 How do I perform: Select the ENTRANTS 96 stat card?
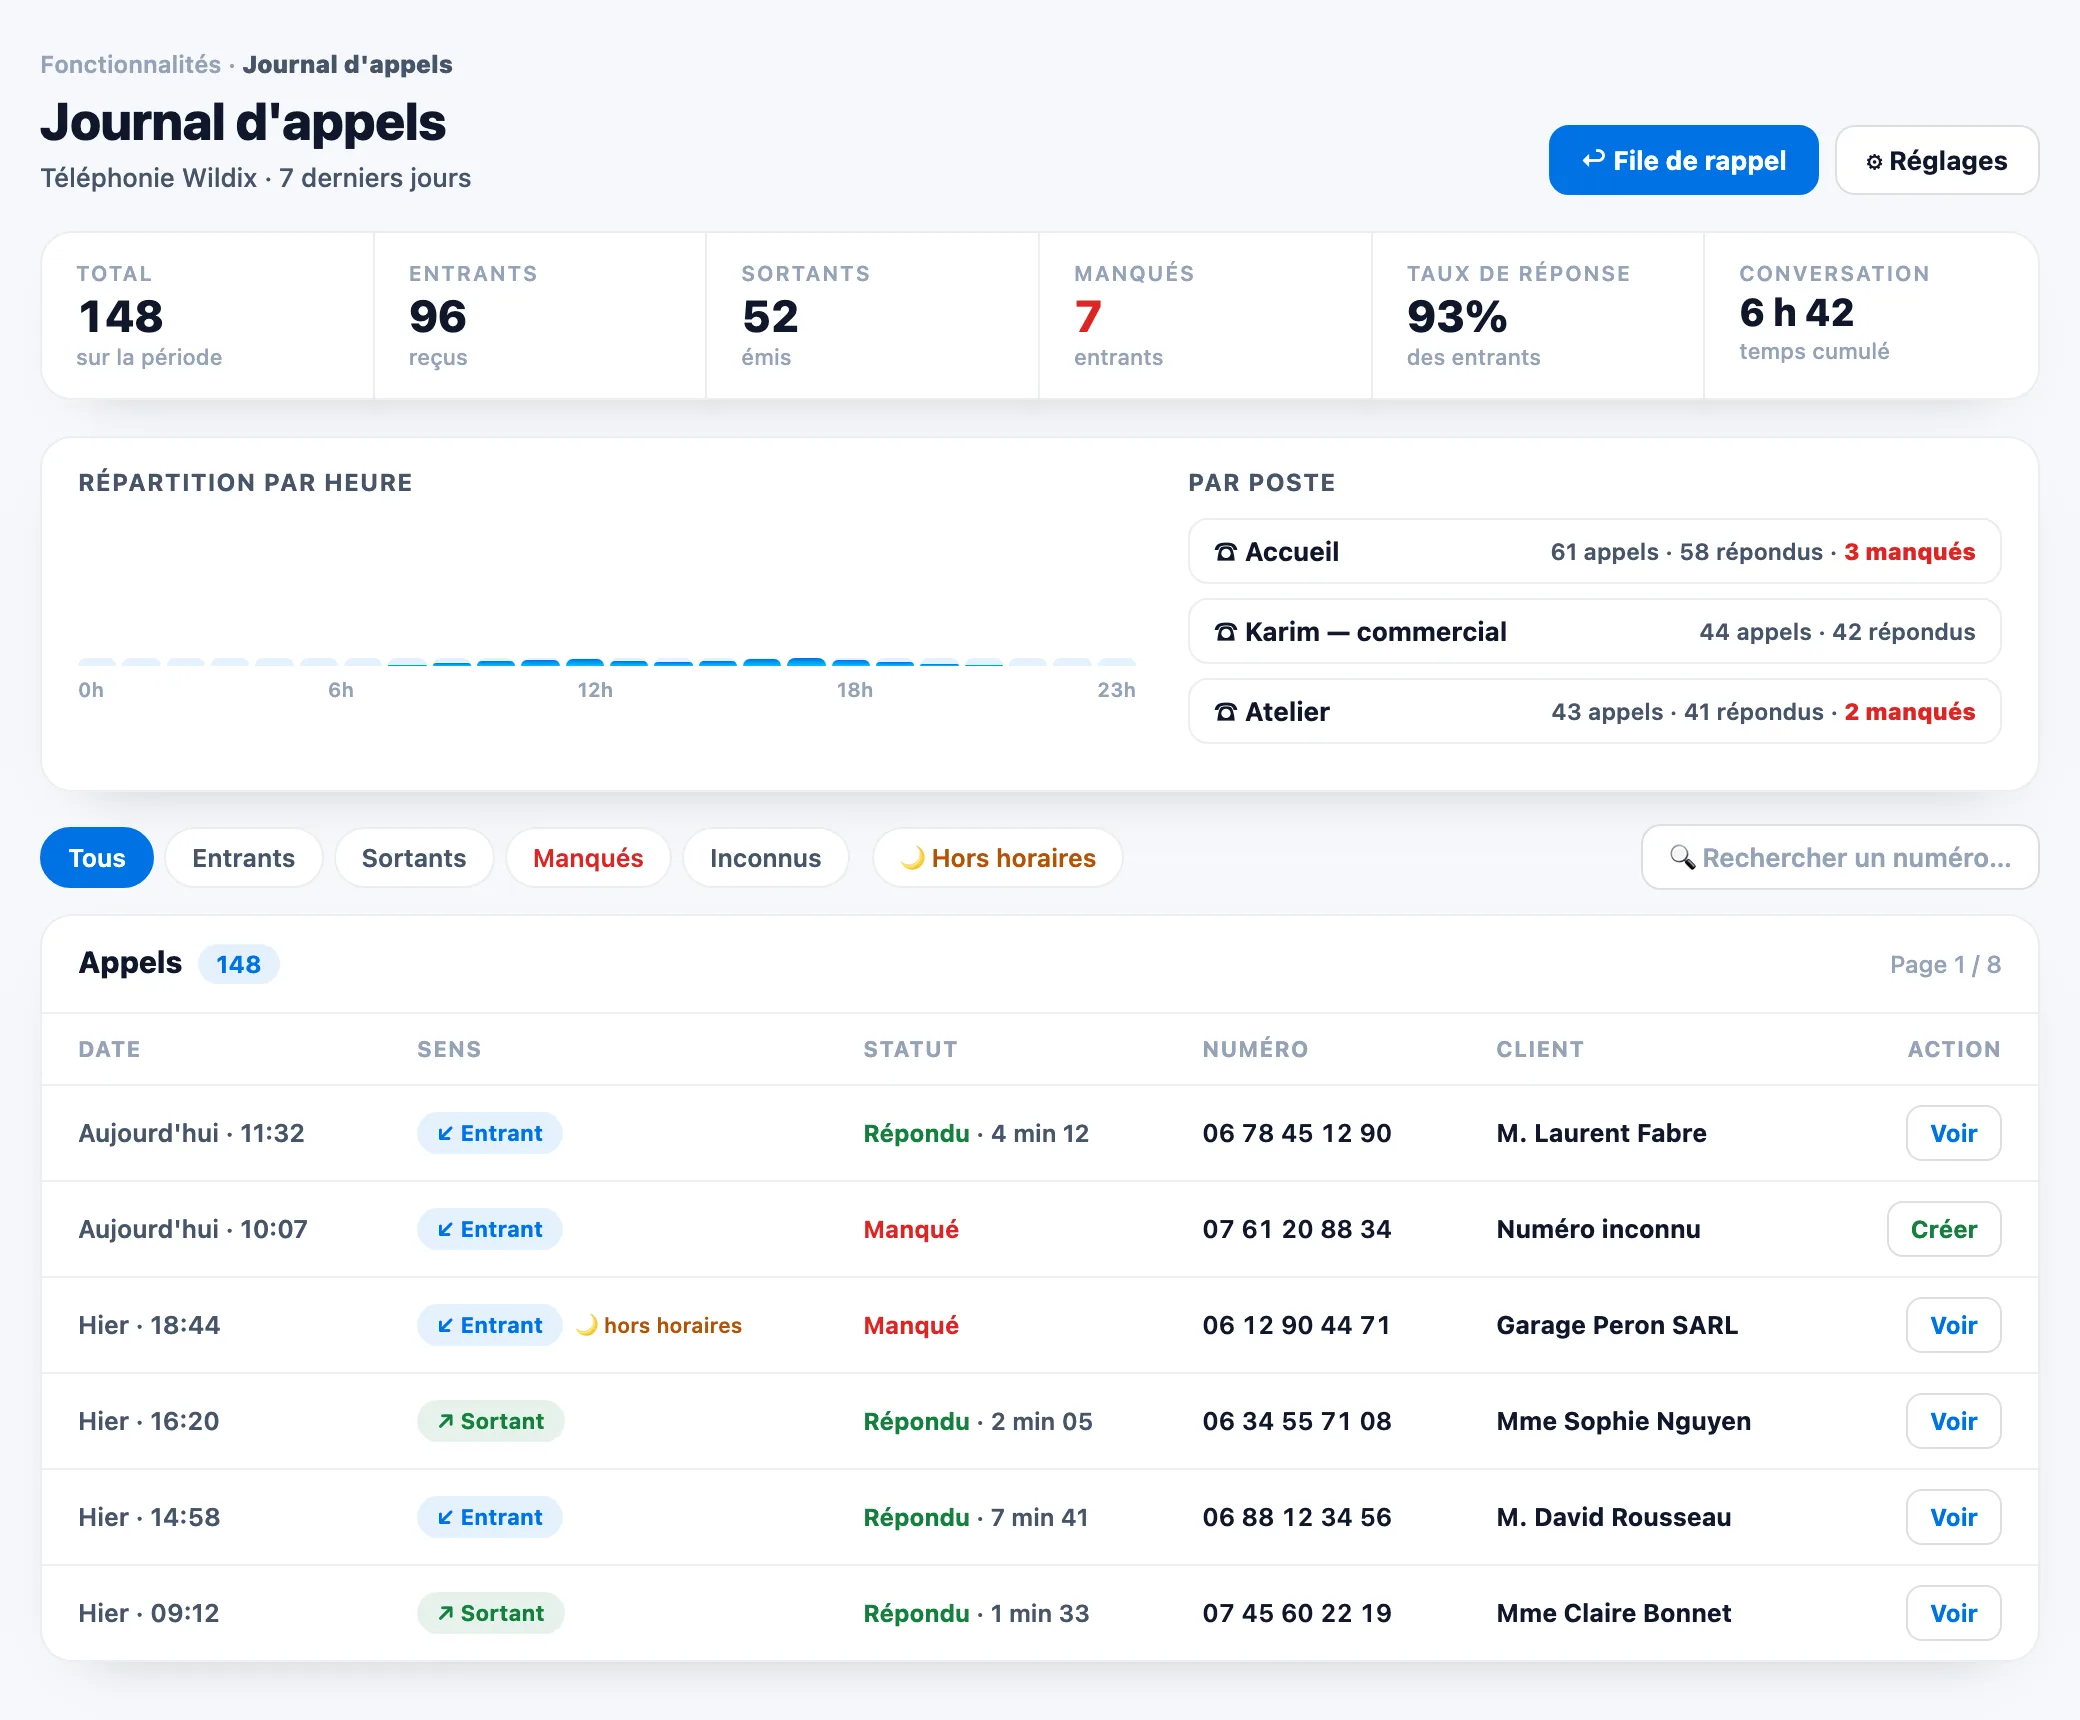[540, 316]
